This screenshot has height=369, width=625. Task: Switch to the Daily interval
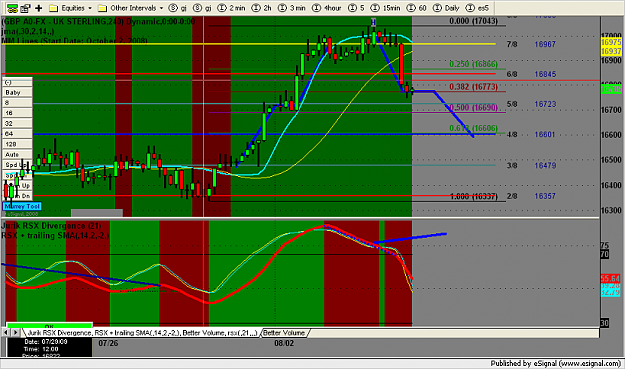[446, 8]
